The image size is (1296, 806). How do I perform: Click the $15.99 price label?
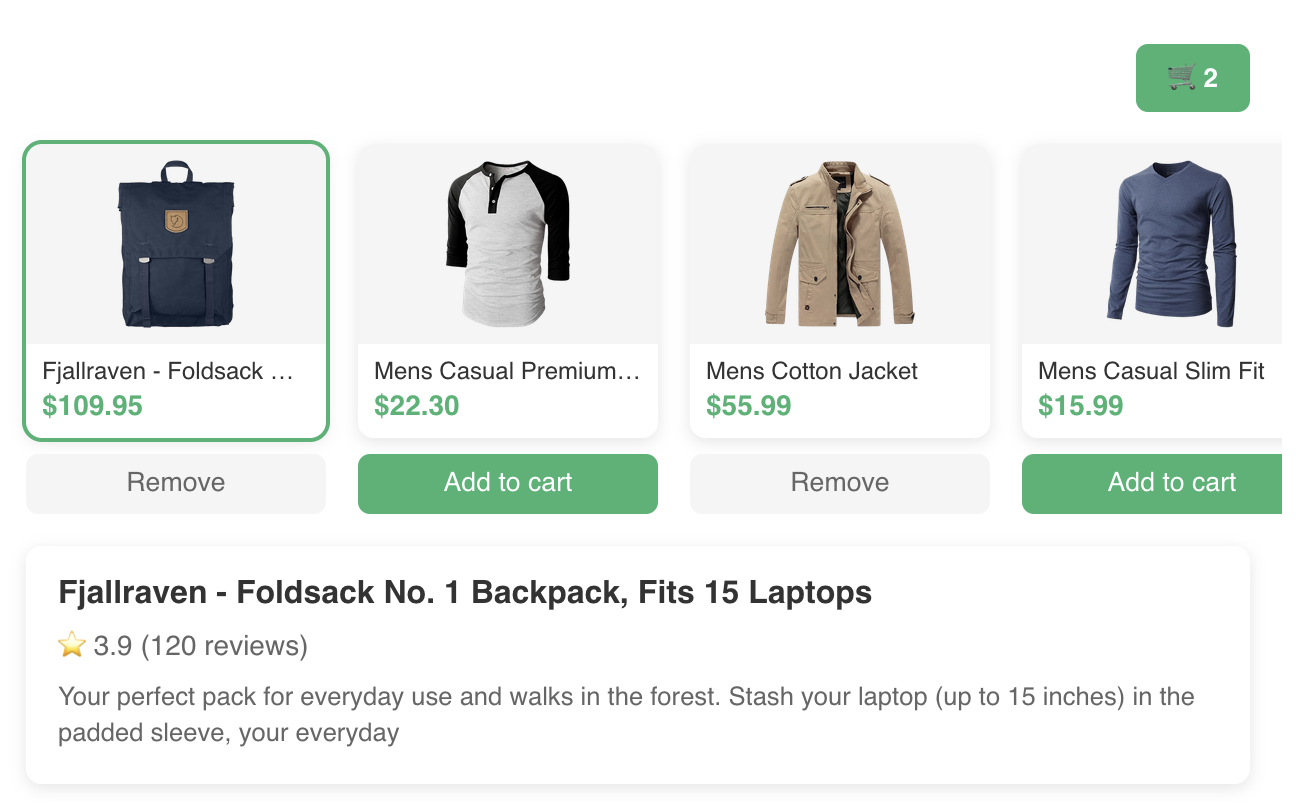(1080, 406)
